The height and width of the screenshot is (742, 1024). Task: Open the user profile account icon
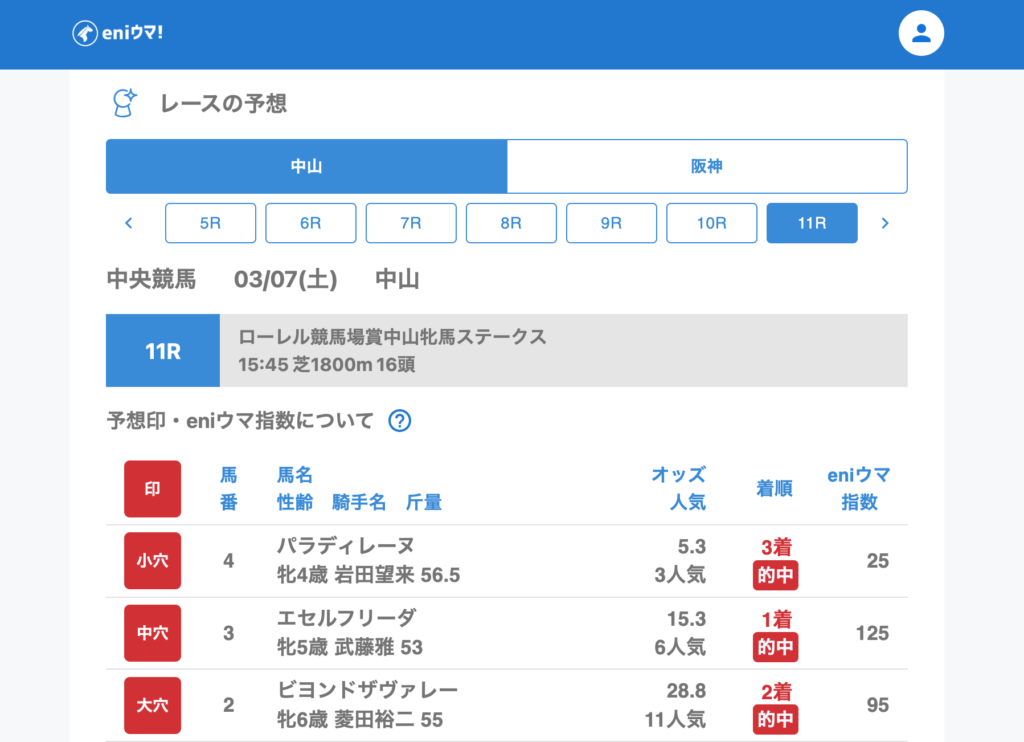[x=921, y=34]
